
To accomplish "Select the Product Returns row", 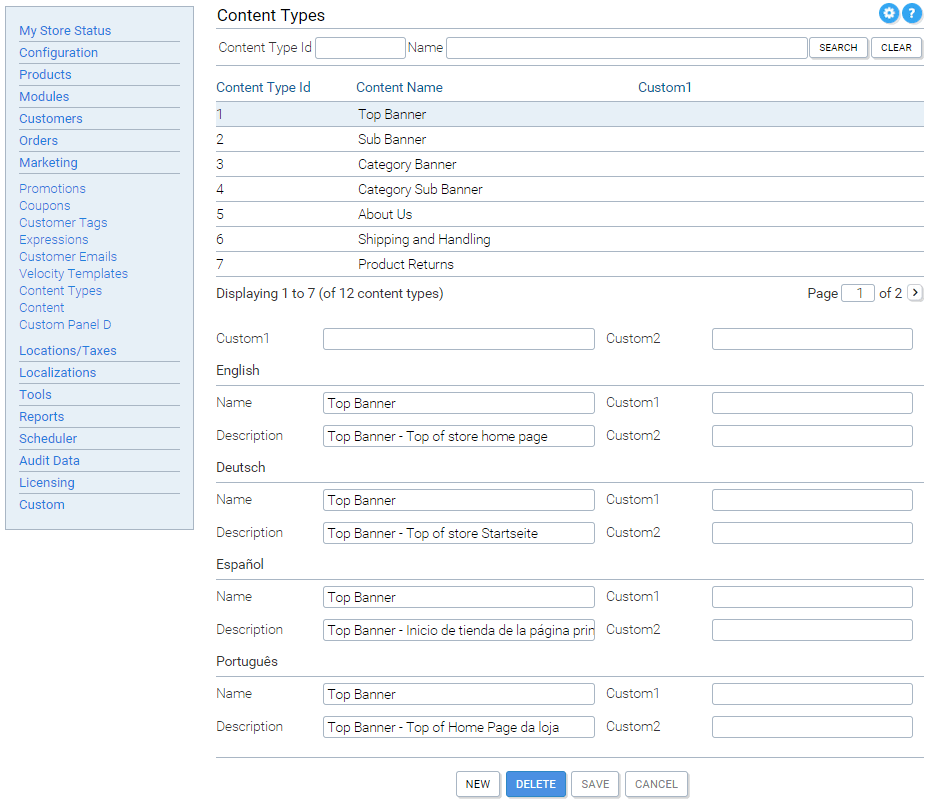I will point(569,264).
